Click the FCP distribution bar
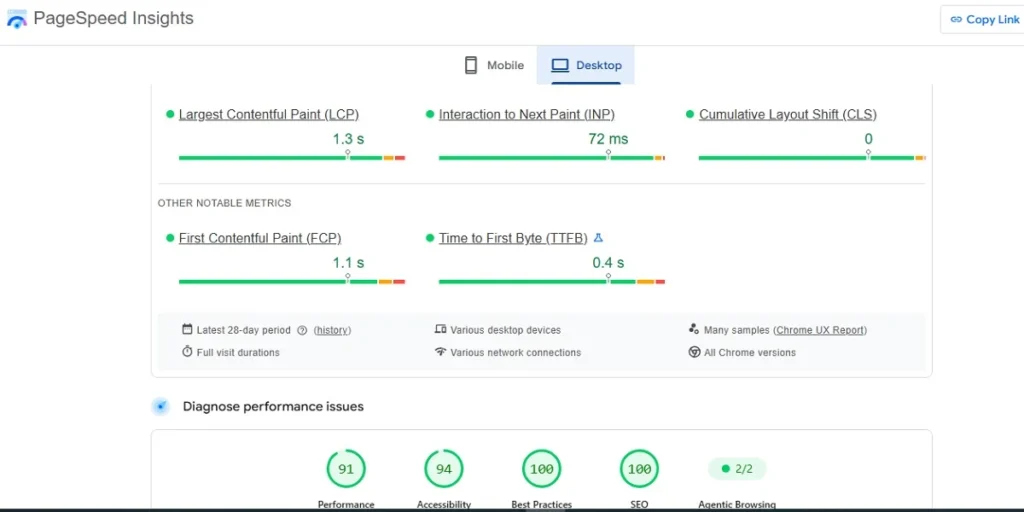 (292, 281)
